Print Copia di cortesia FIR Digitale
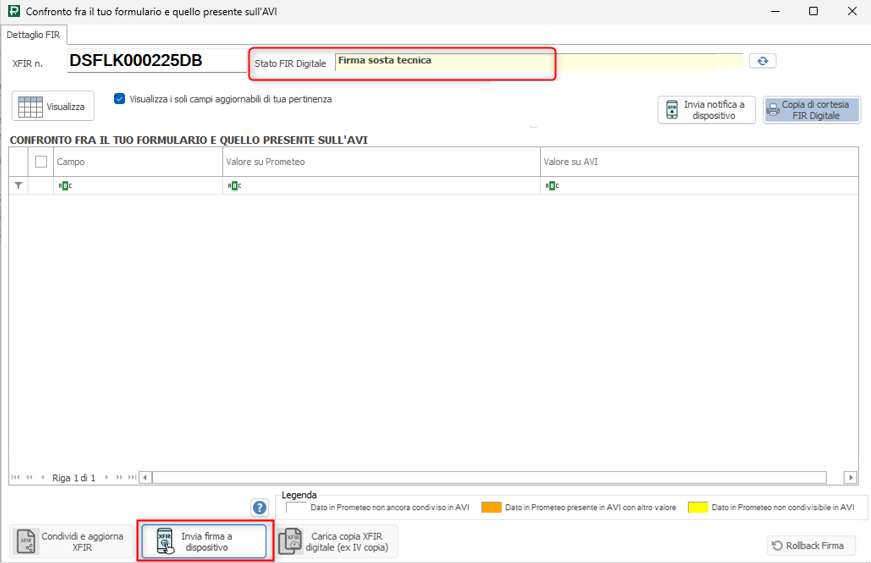This screenshot has height=563, width=871. click(x=811, y=110)
